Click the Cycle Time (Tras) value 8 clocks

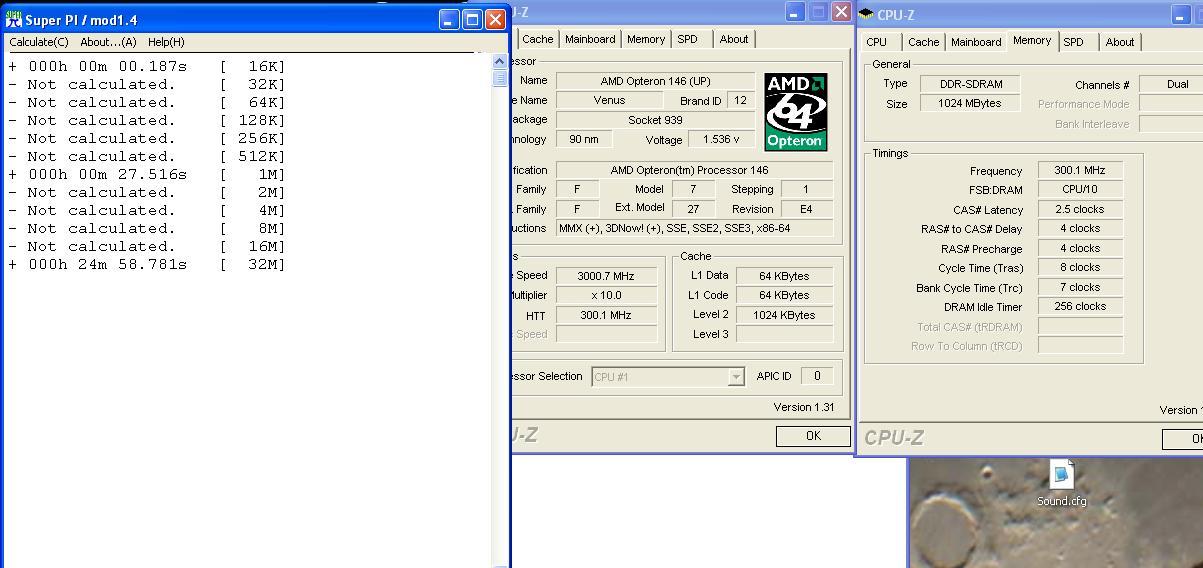click(1080, 268)
